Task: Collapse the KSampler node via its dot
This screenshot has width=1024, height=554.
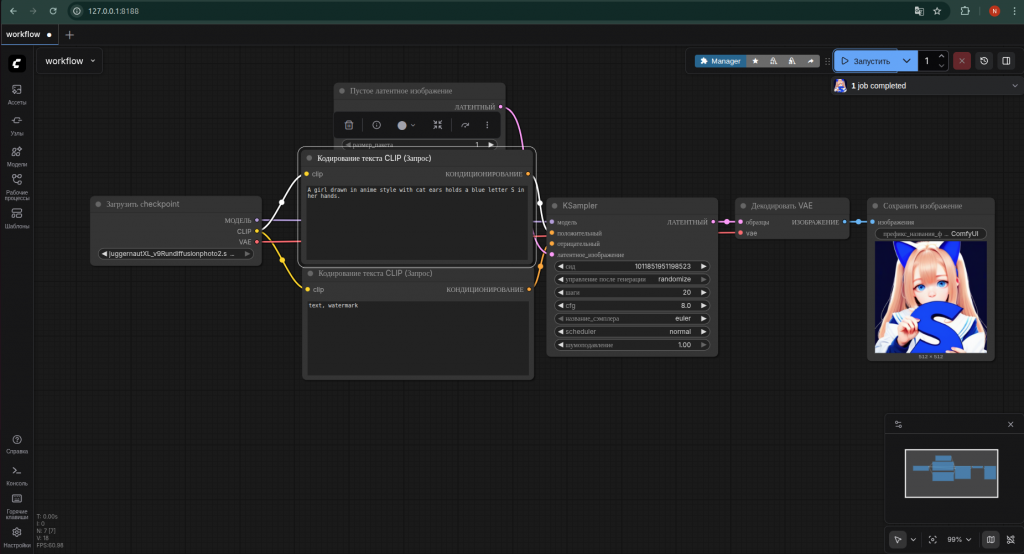Action: [555, 205]
